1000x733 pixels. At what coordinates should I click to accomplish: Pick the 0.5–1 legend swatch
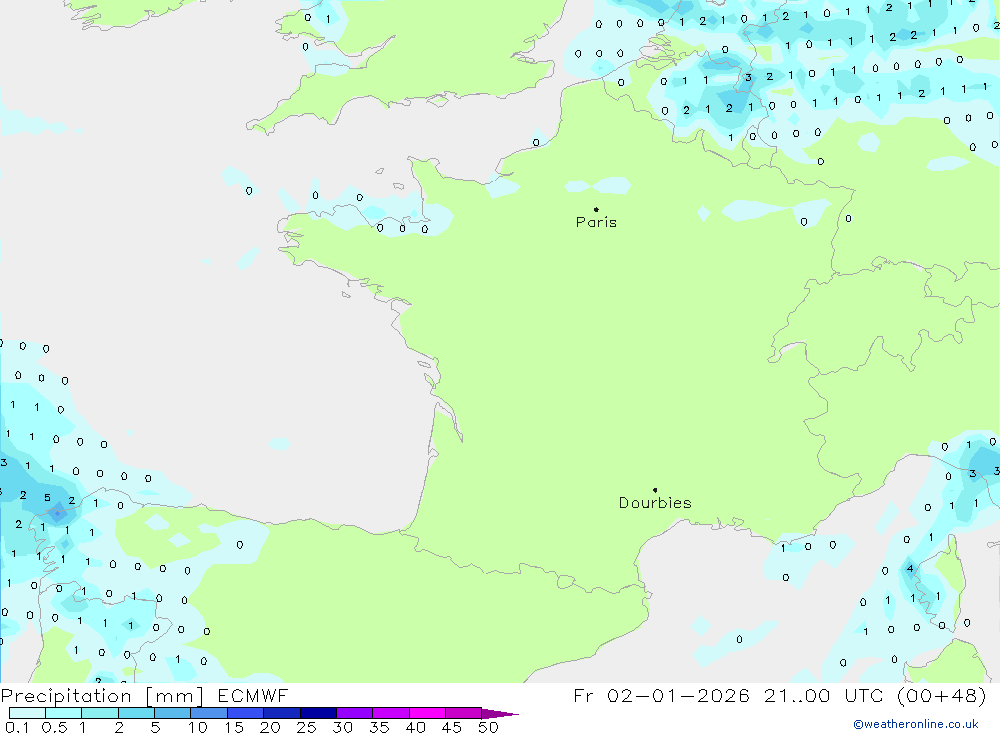(64, 713)
